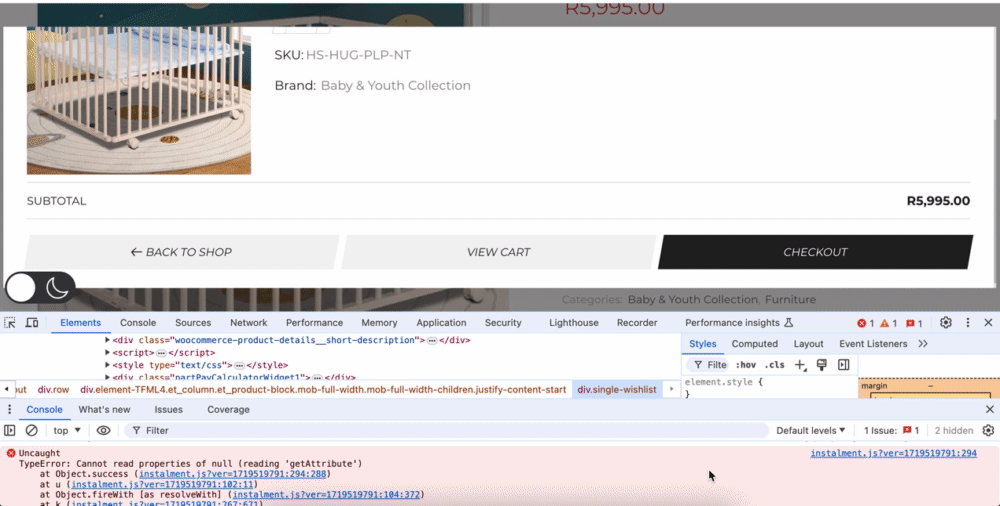The height and width of the screenshot is (506, 1000).
Task: Activate the inspect element picker icon
Action: 10,323
